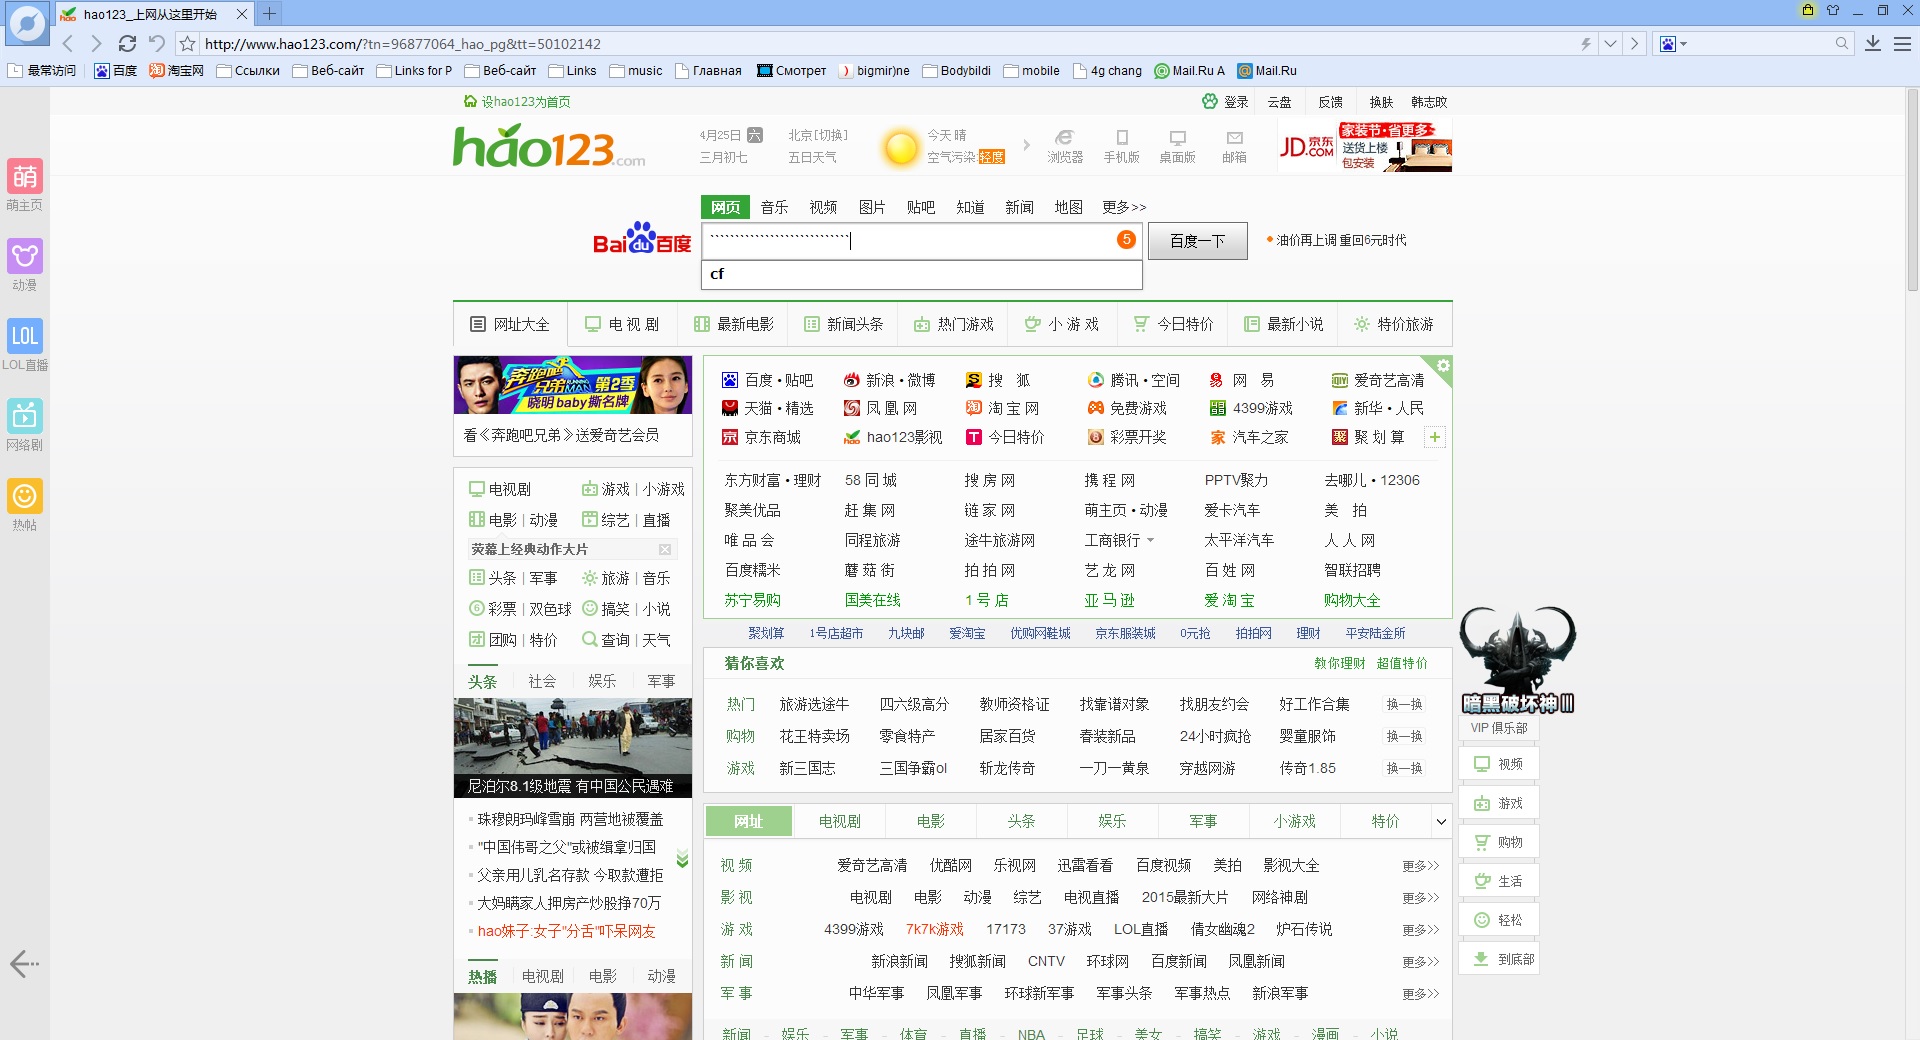The width and height of the screenshot is (1920, 1040).
Task: Switch to 社会 news tab
Action: (x=542, y=681)
